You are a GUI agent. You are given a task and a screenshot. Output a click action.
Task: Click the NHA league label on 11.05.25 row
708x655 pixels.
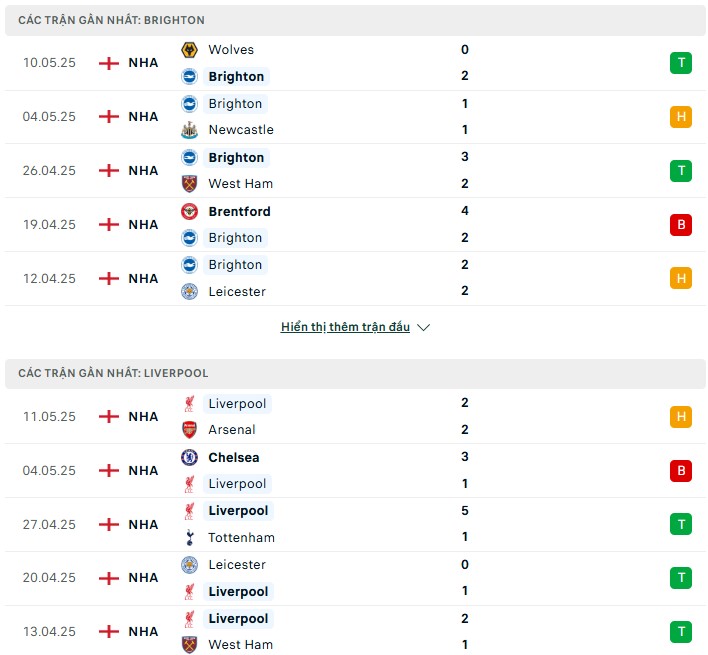[143, 417]
